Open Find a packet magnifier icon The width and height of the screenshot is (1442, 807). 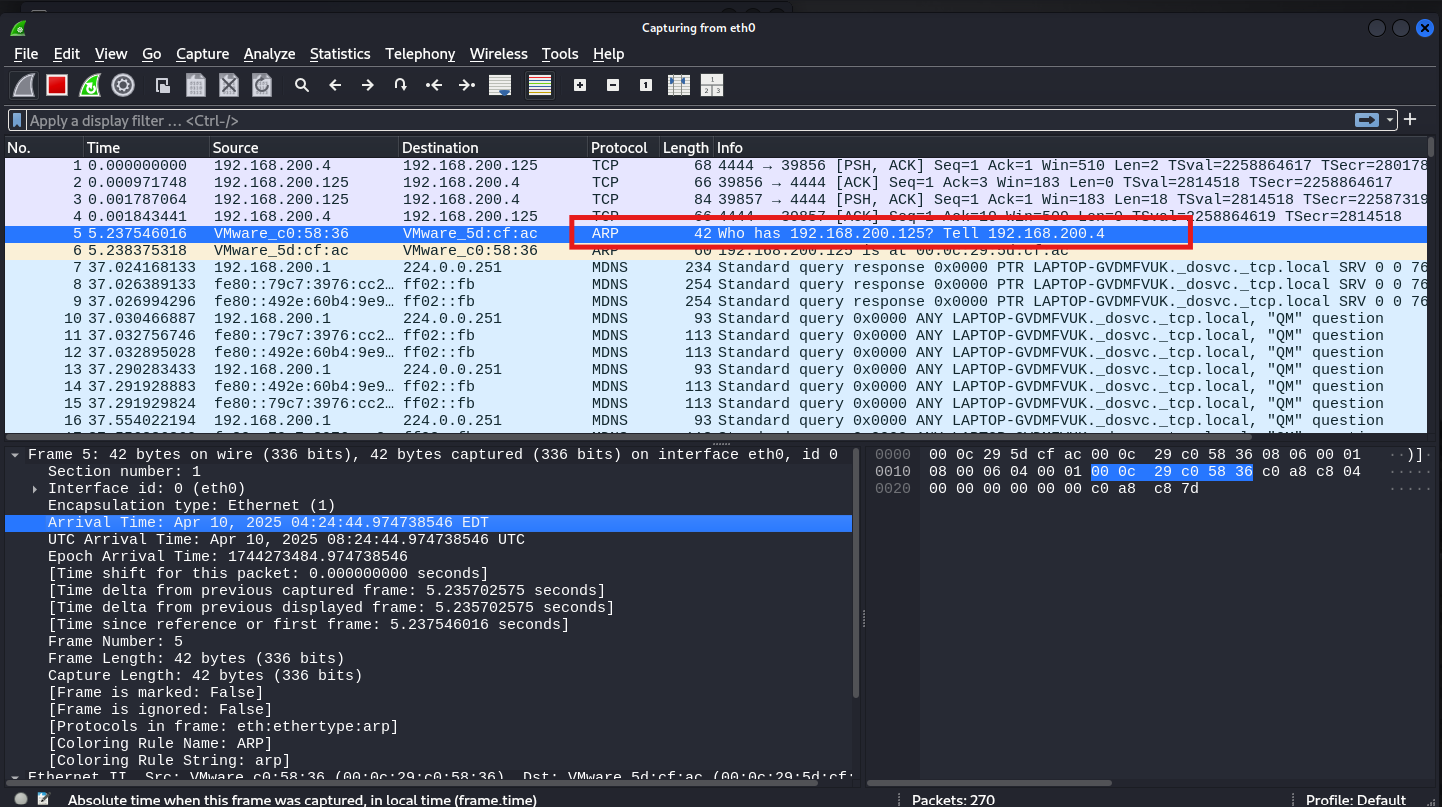(302, 85)
